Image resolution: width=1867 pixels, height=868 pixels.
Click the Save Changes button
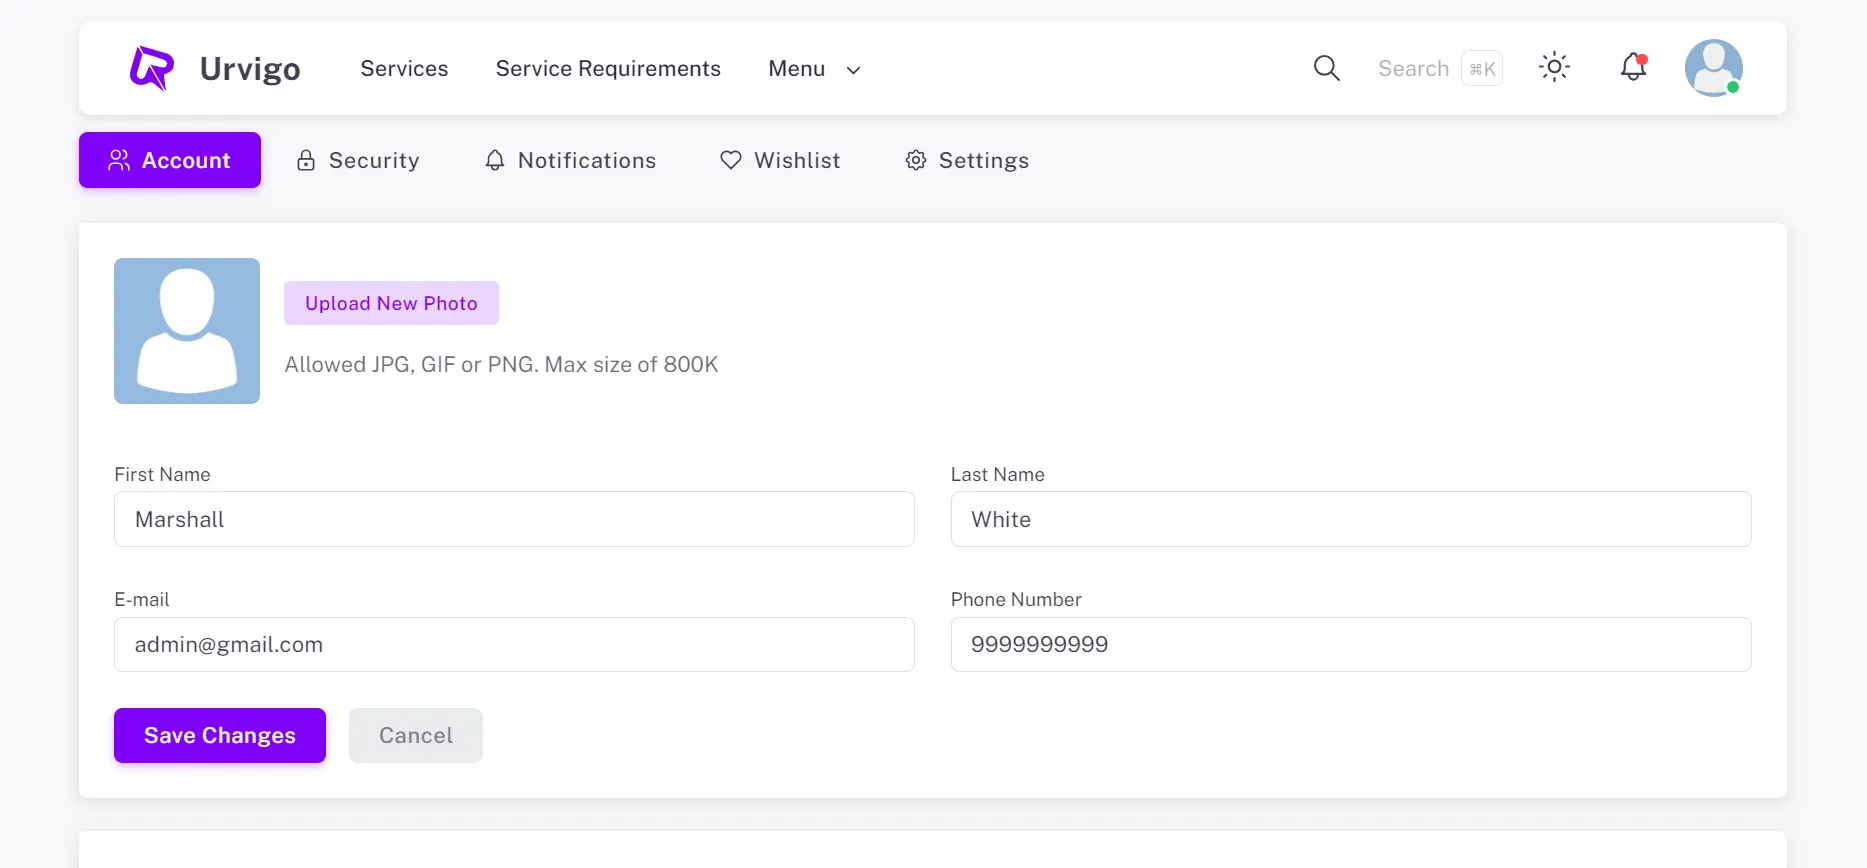220,735
